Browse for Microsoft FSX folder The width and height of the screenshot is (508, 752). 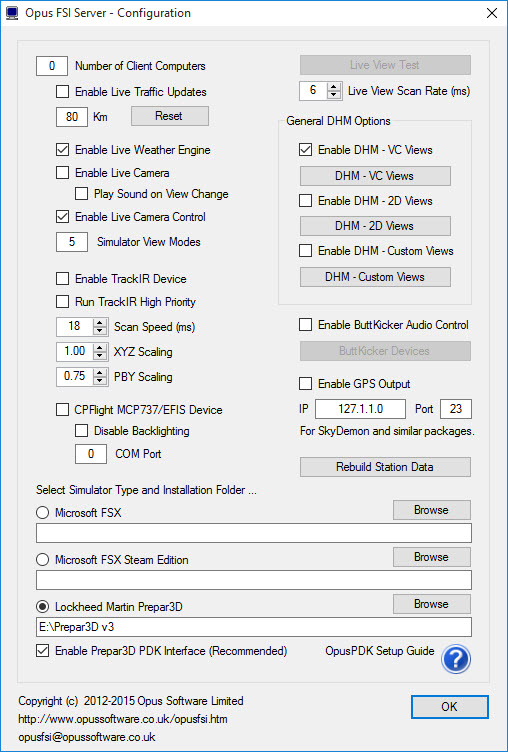432,510
